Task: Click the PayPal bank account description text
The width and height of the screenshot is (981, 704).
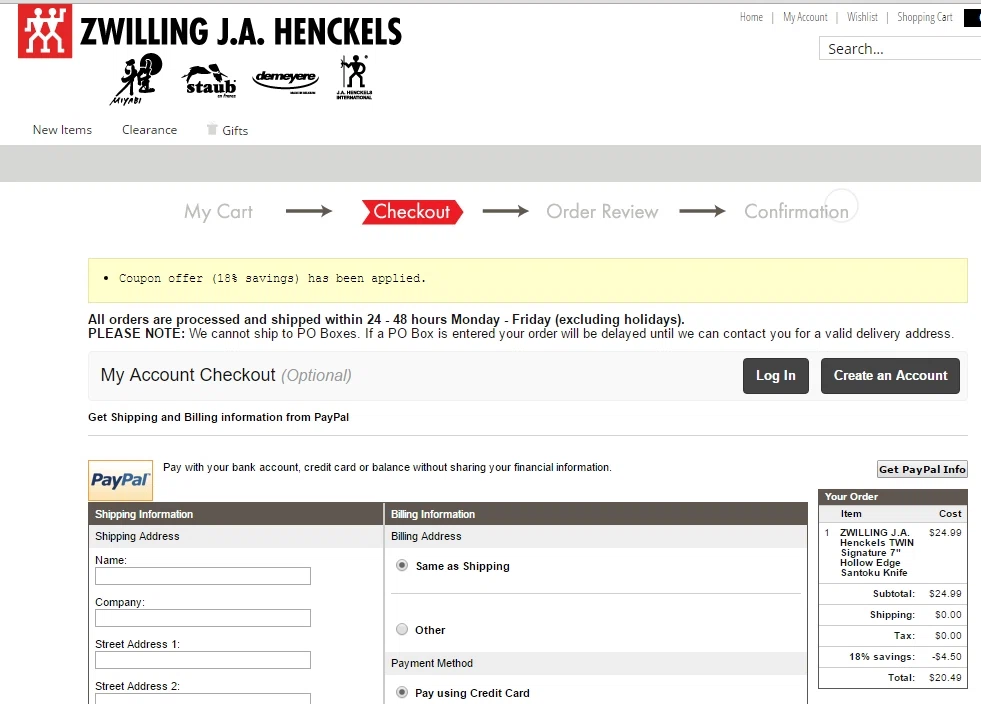Action: pos(387,467)
